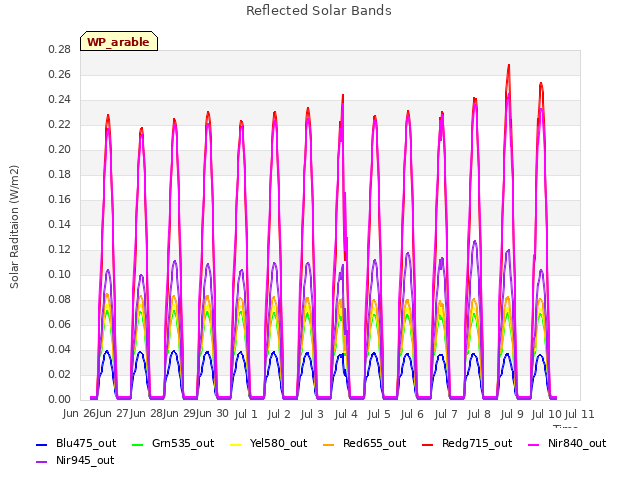Click the Jul 4 x-axis date label
Image resolution: width=640 pixels, height=480 pixels.
click(346, 414)
